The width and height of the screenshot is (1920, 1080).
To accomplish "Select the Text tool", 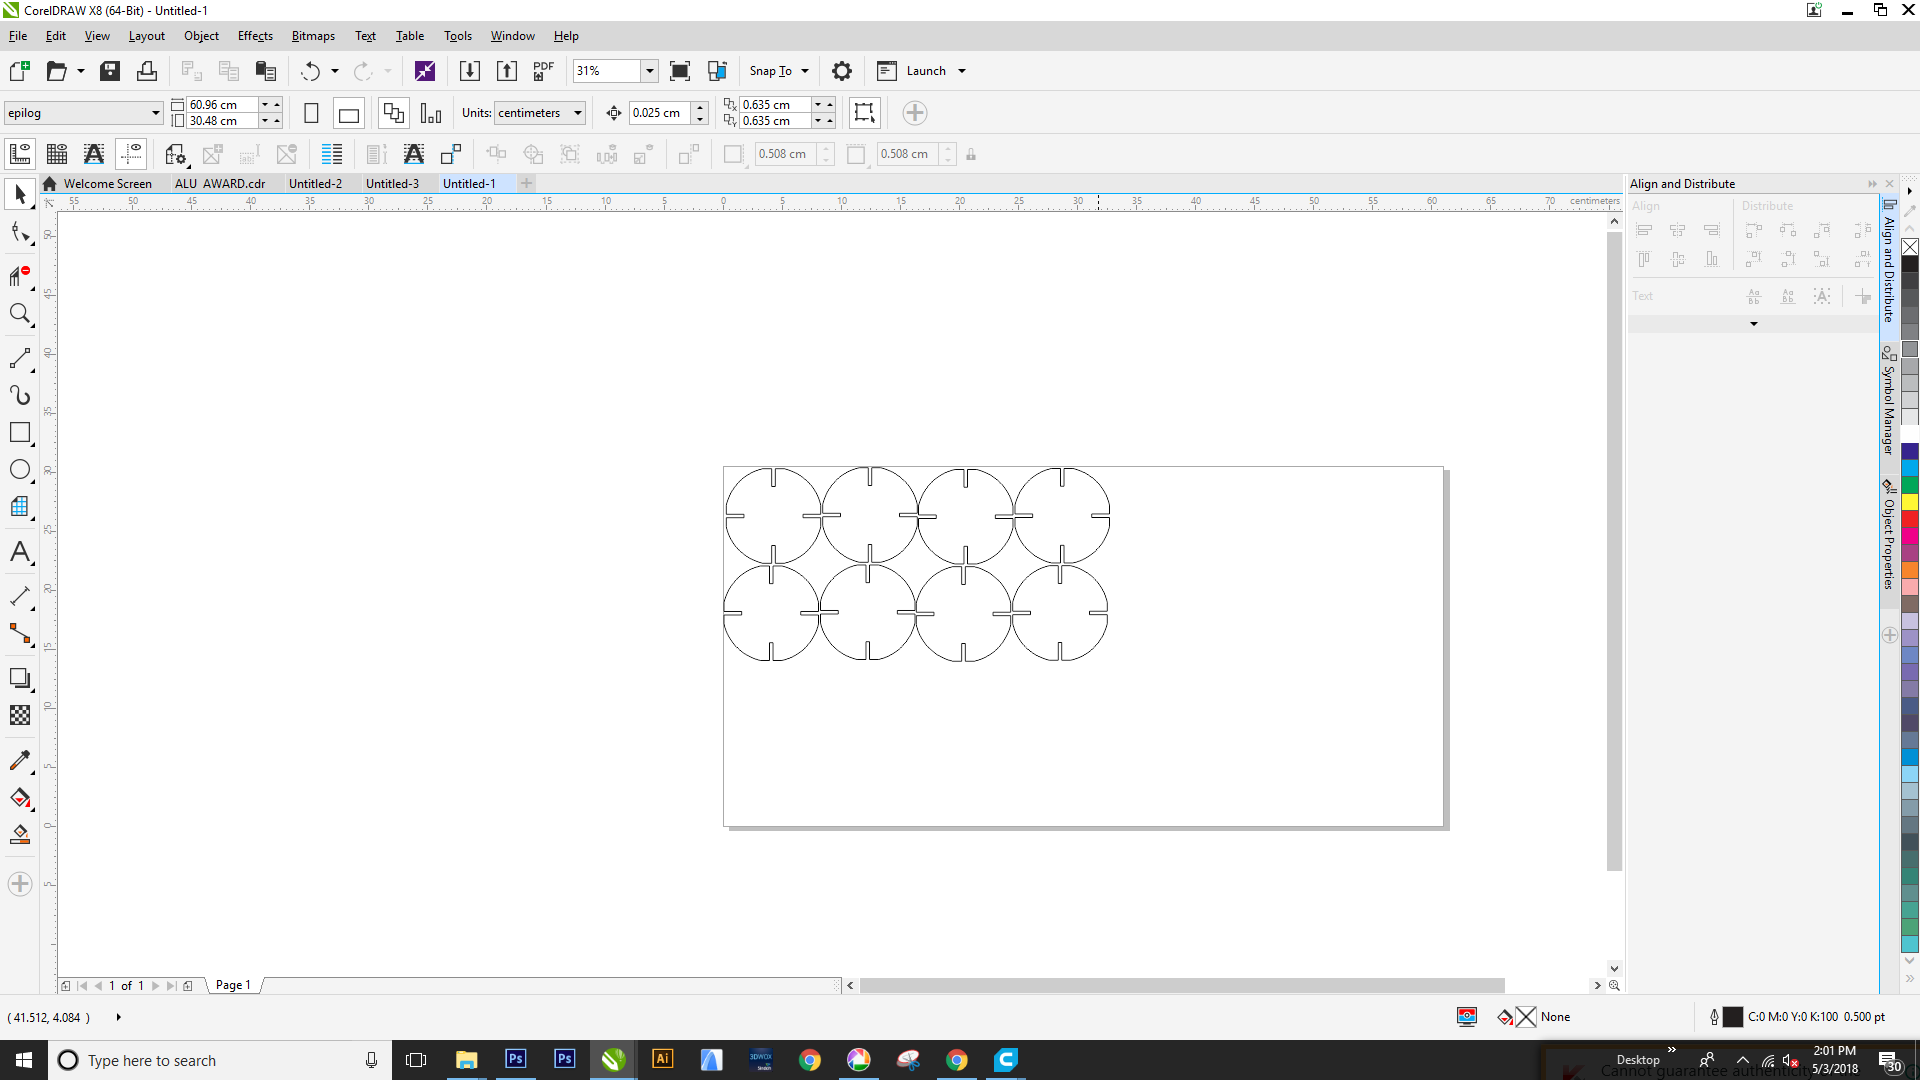I will [x=20, y=553].
